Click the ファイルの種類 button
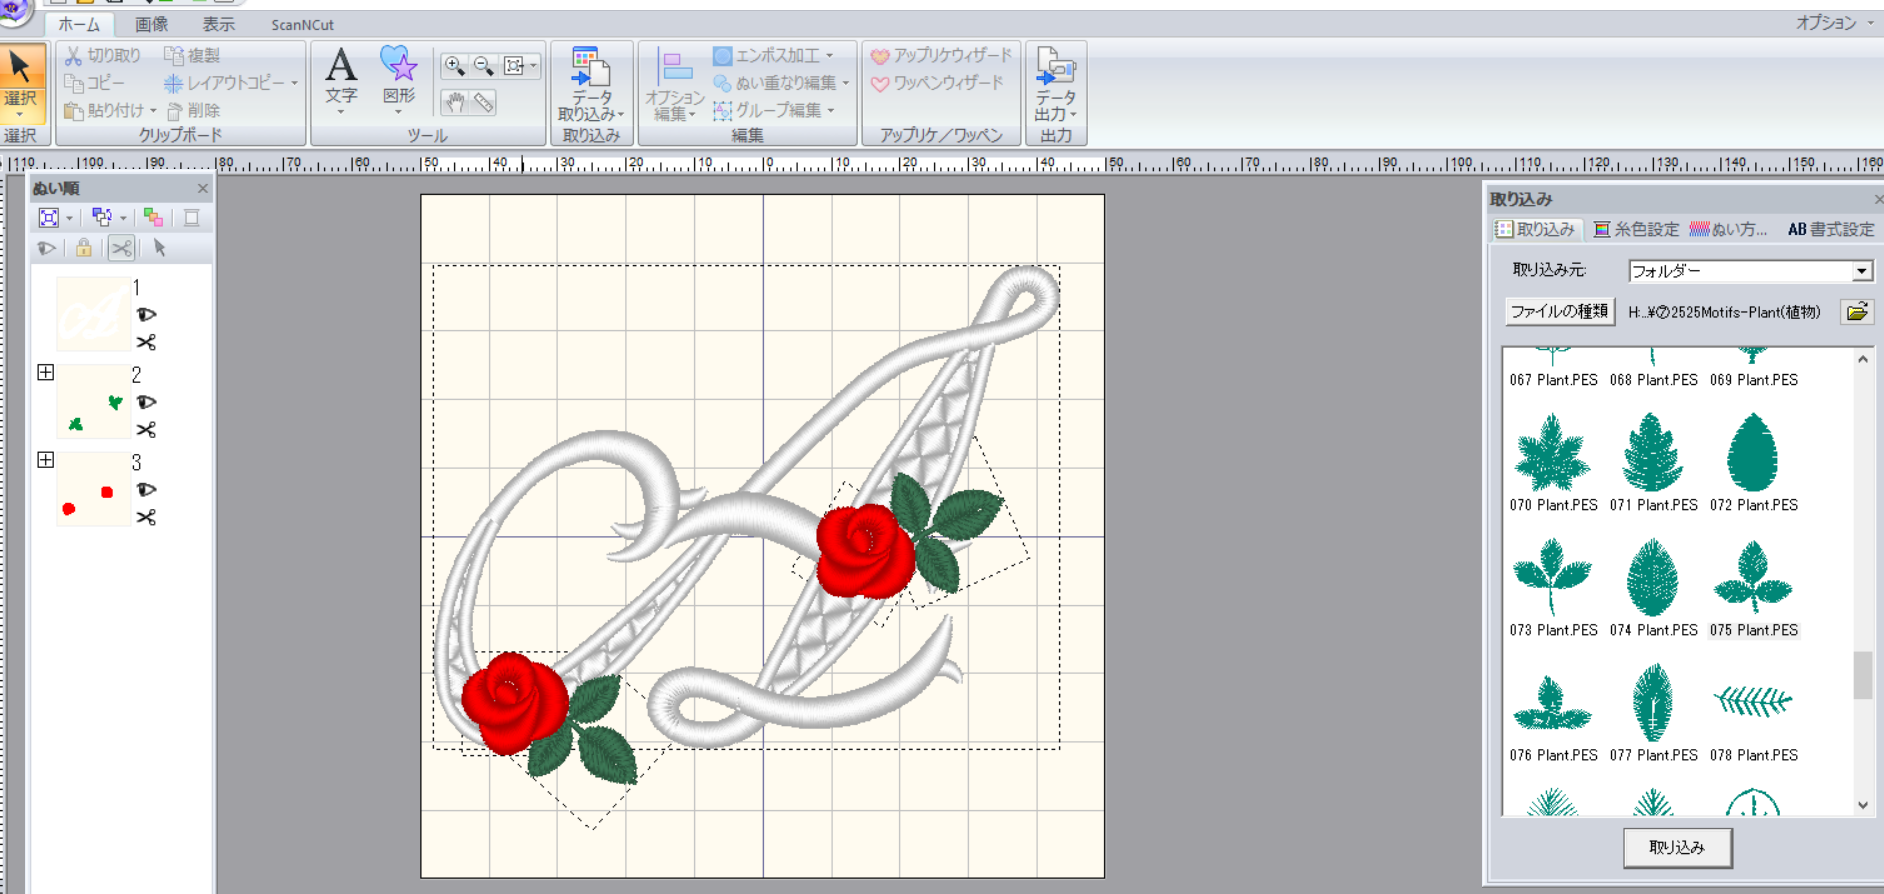 point(1559,312)
